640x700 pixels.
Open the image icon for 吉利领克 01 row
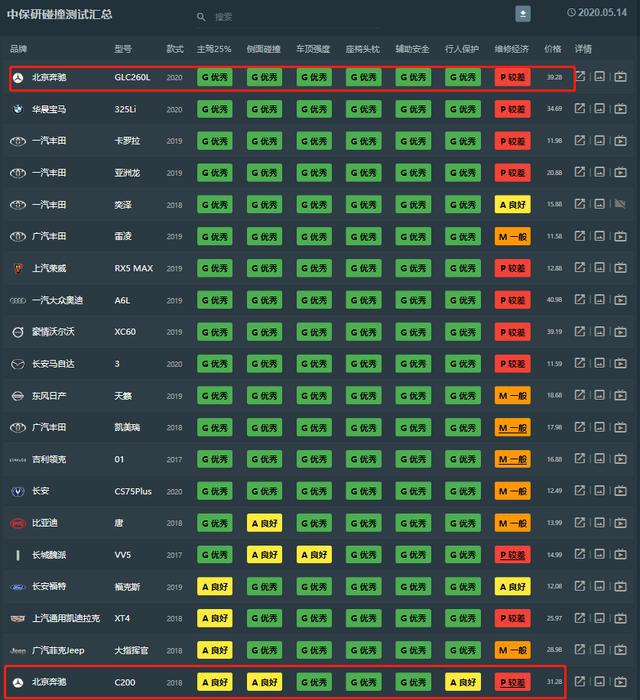pos(600,458)
